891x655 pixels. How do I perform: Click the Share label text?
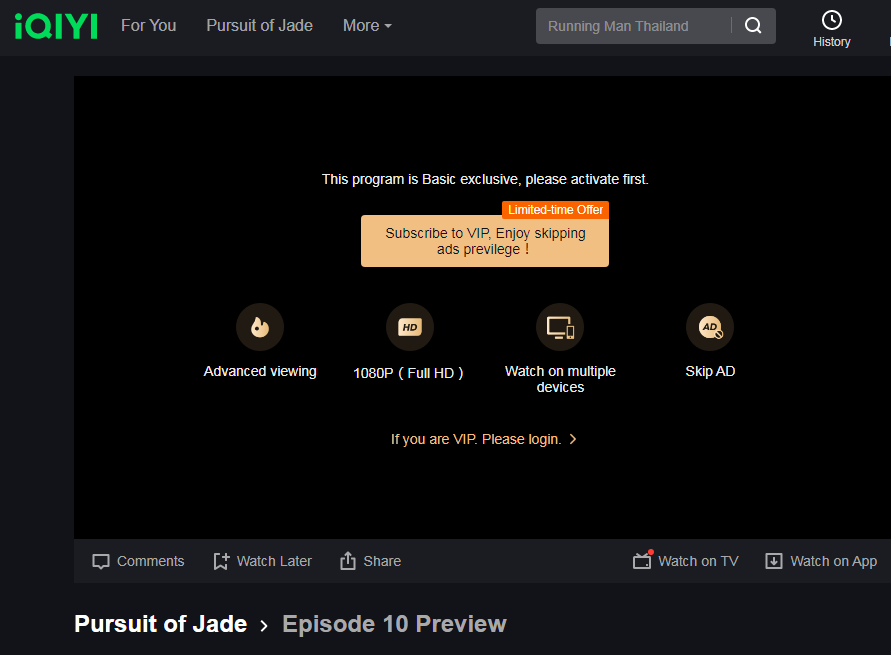(382, 561)
